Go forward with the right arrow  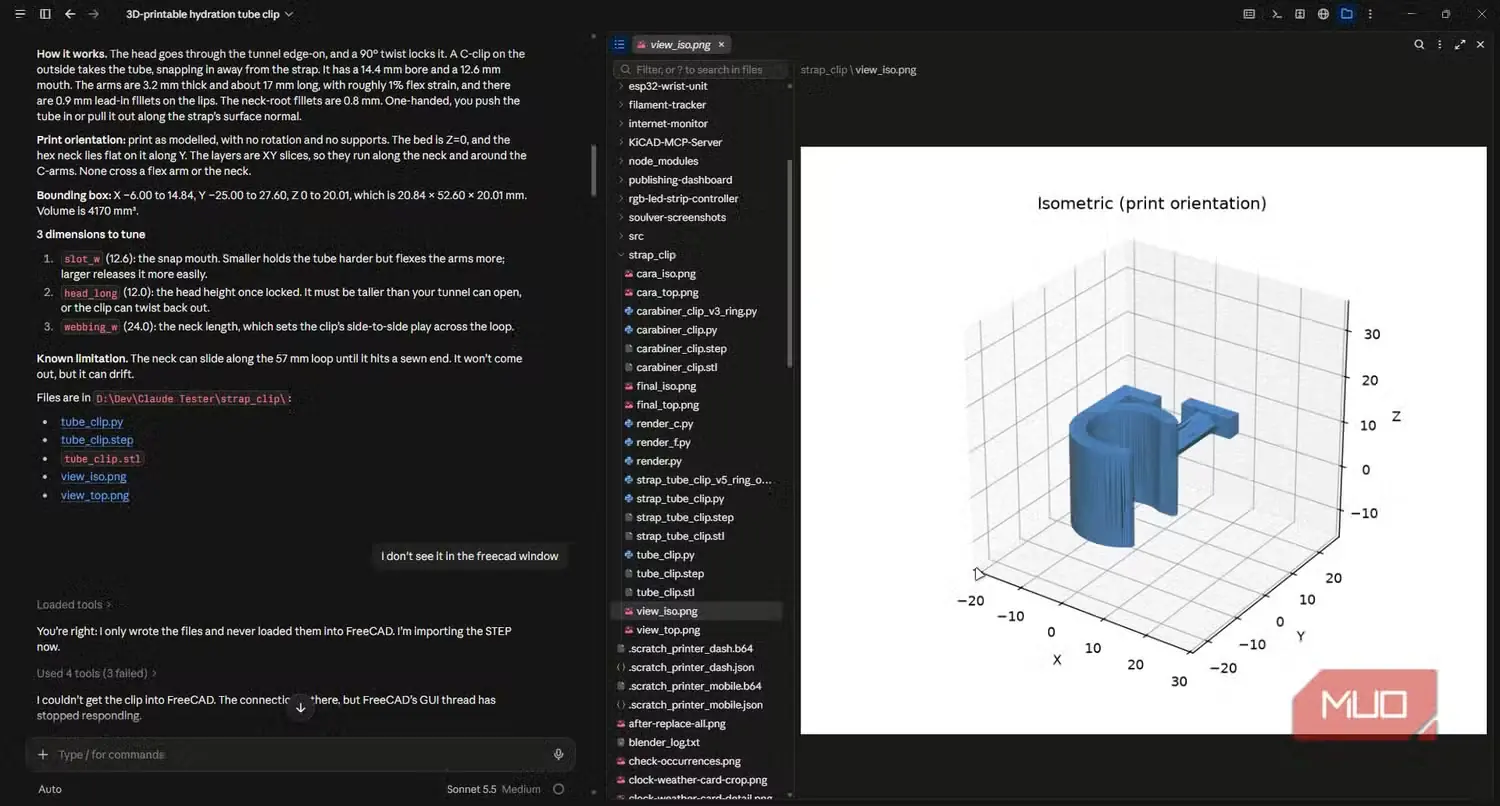(94, 14)
